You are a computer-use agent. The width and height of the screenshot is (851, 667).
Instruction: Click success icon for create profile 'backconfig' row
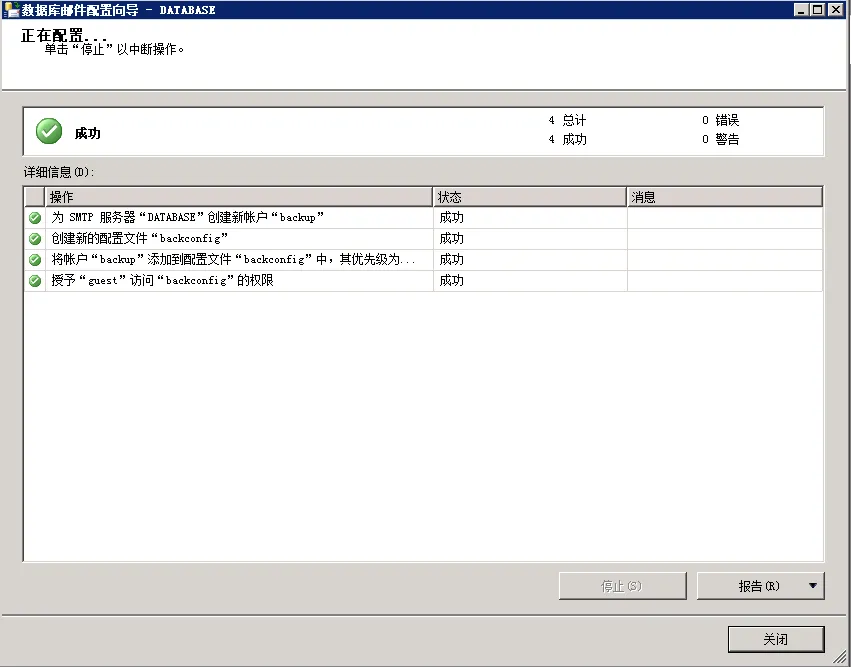35,239
